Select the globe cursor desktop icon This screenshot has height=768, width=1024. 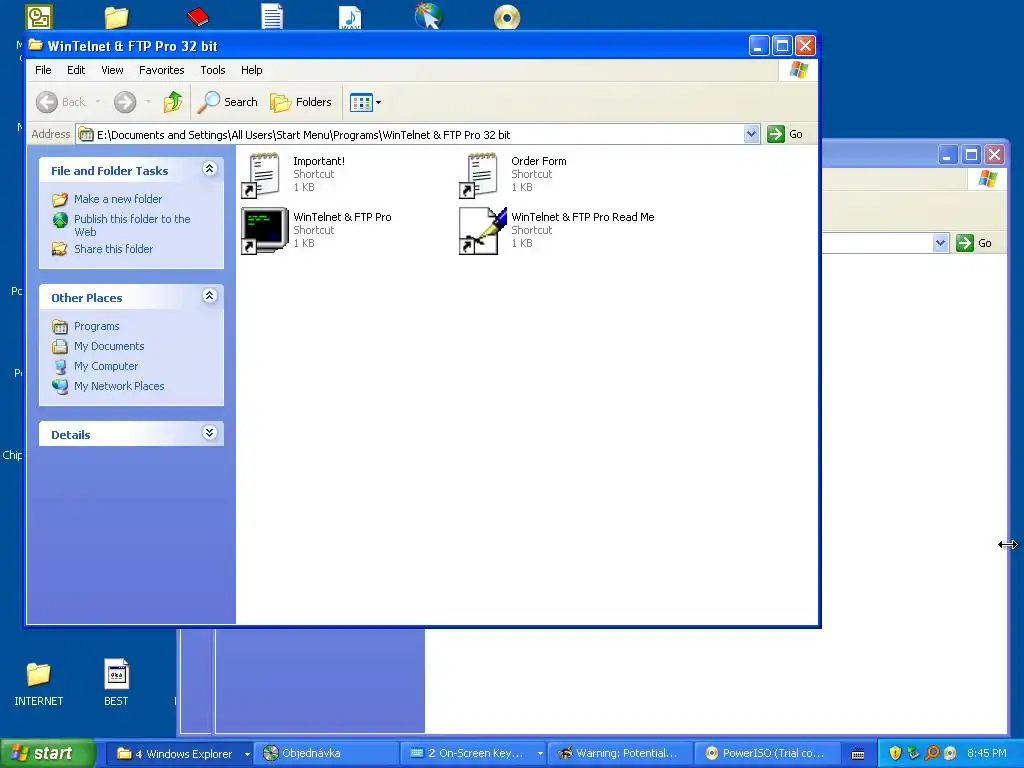pyautogui.click(x=428, y=16)
